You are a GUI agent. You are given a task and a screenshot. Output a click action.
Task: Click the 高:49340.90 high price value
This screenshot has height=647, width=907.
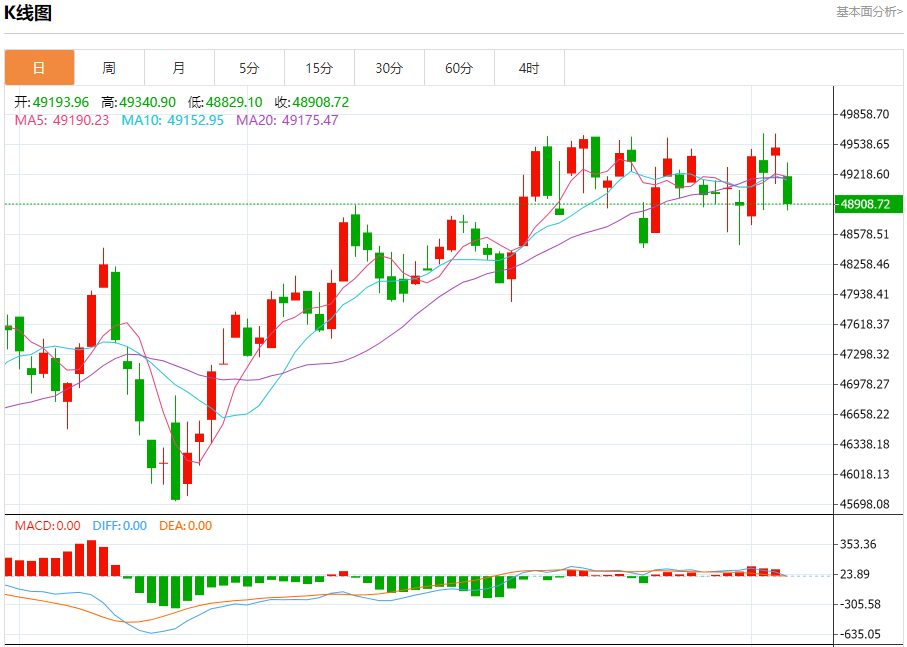(138, 102)
